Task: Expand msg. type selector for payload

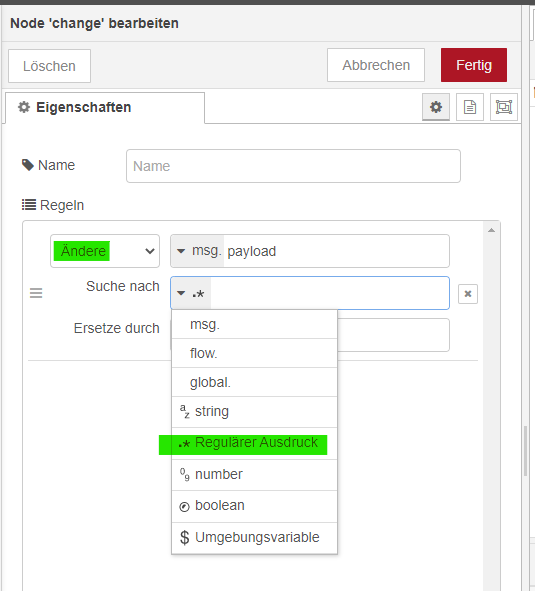Action: pyautogui.click(x=197, y=251)
